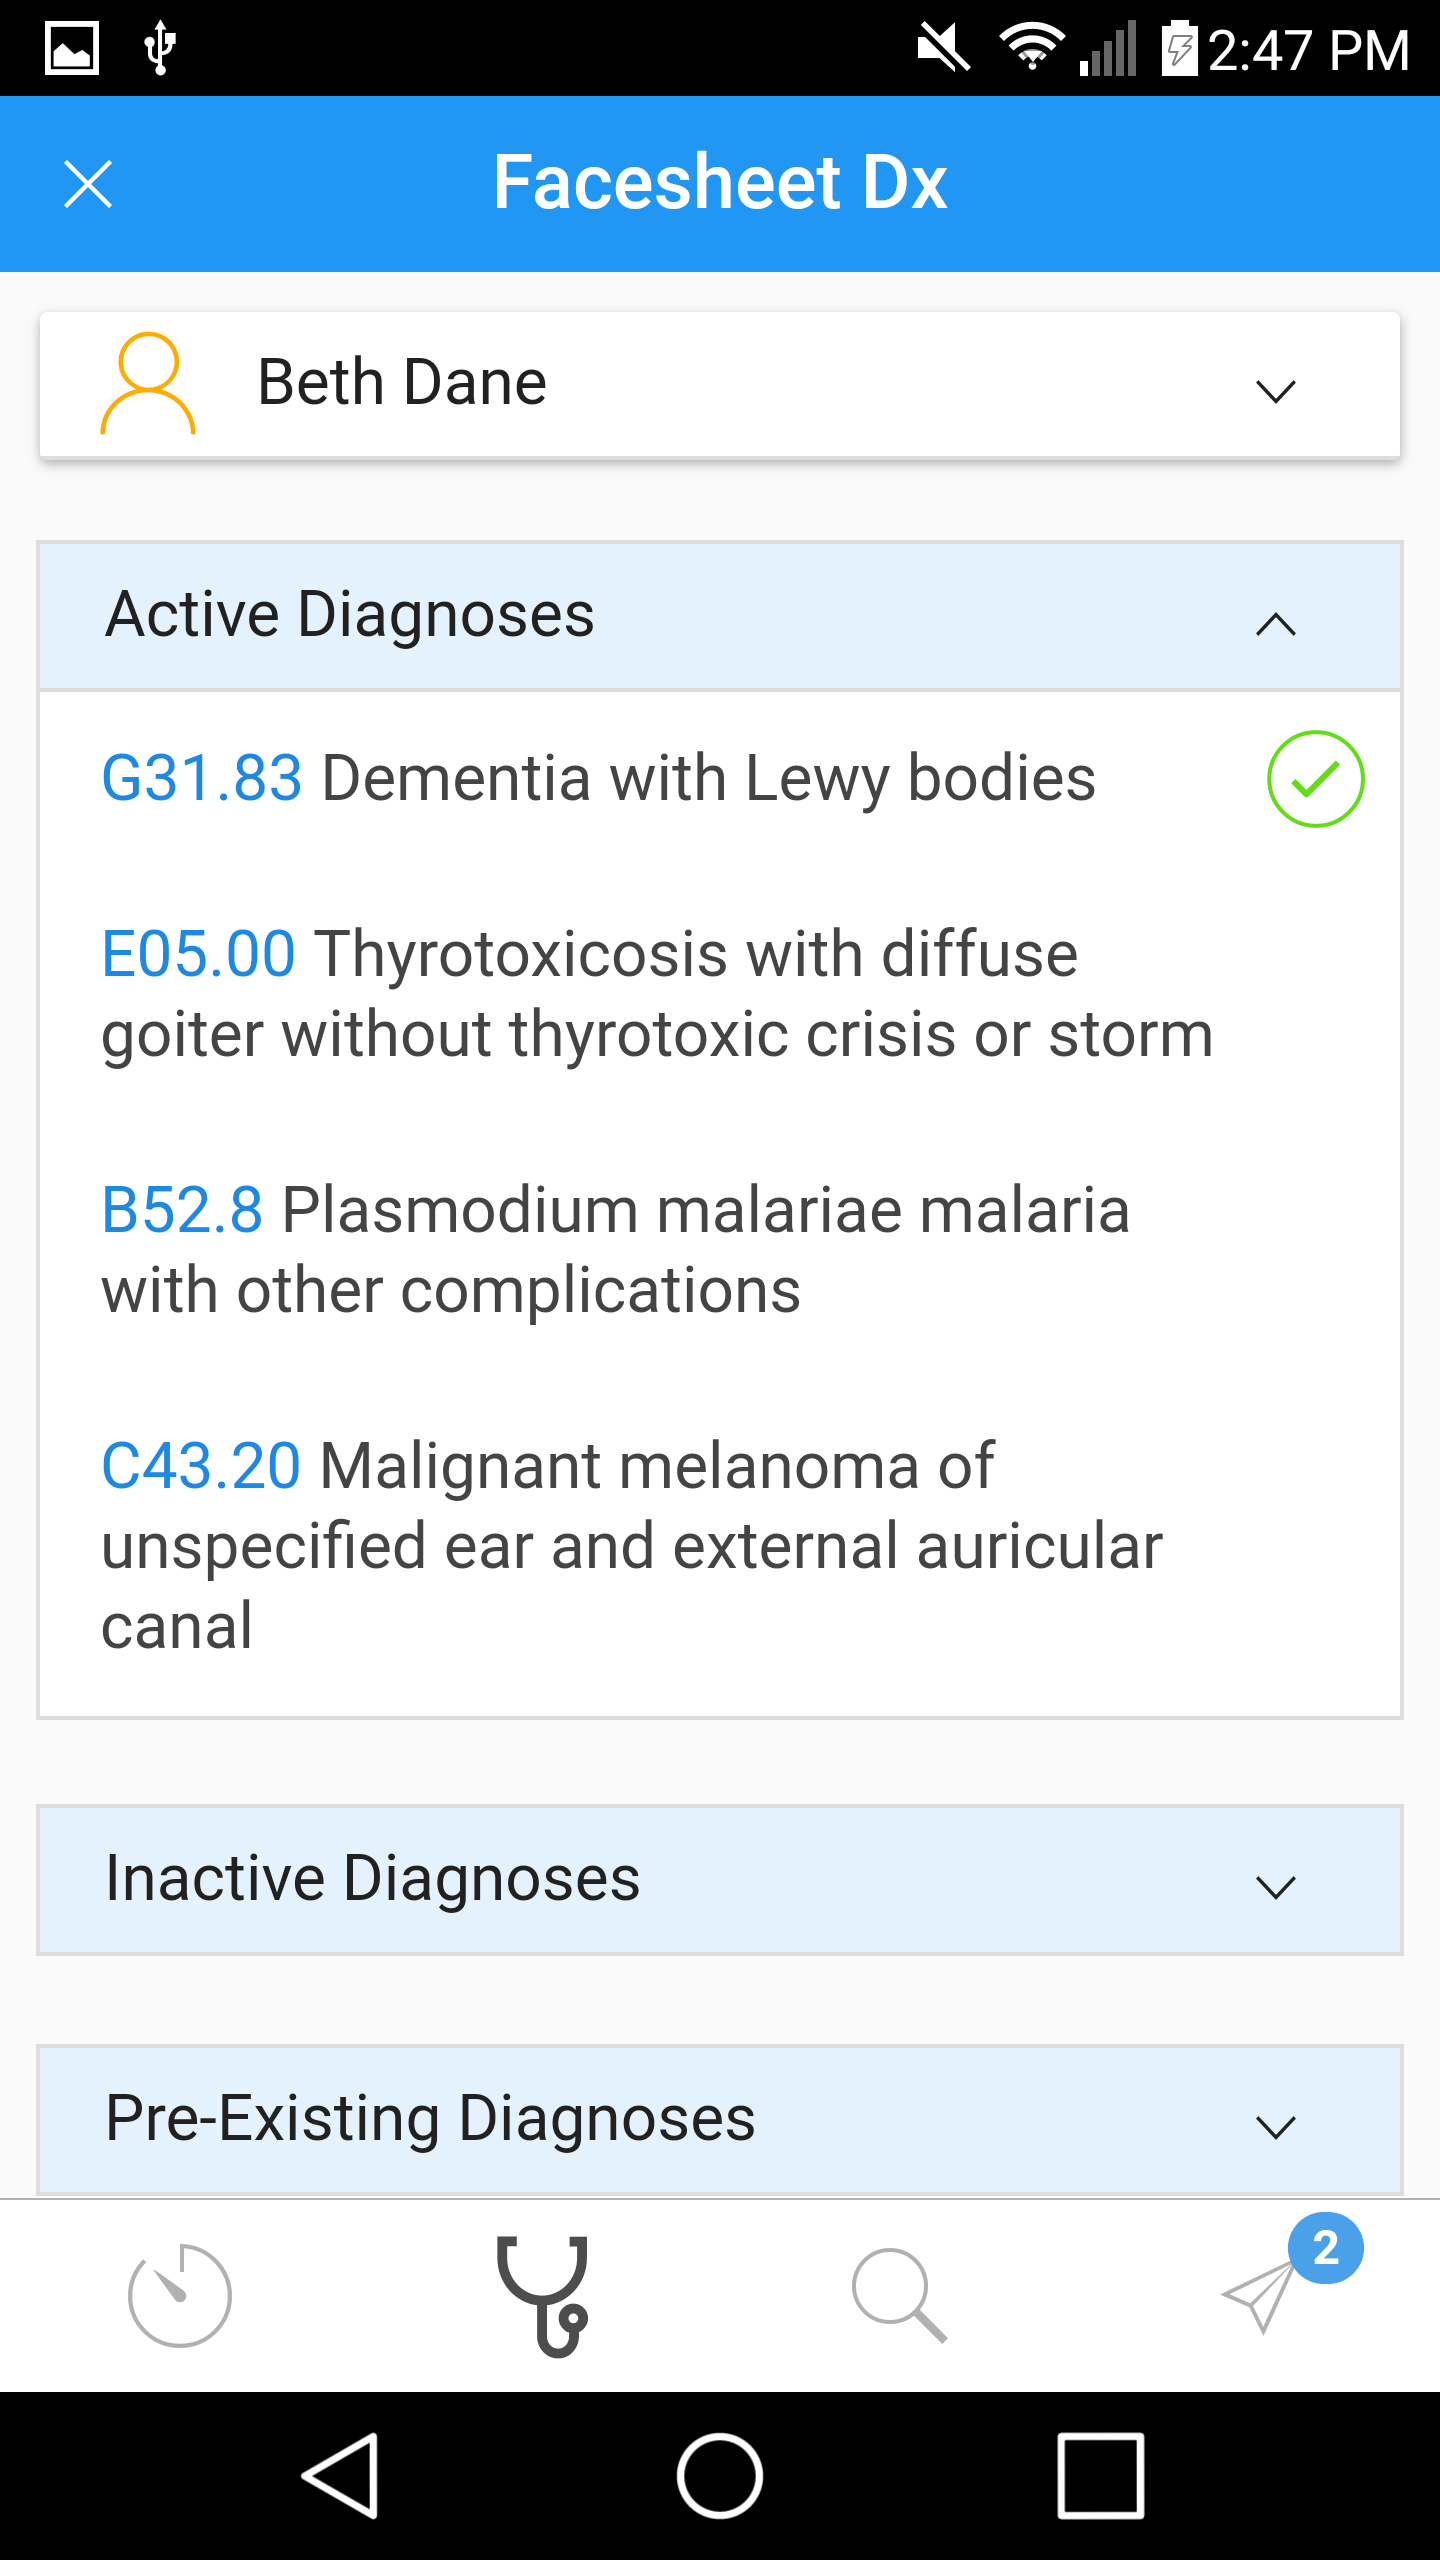Select the E05.00 Thyrotoxicosis diagnosis
This screenshot has width=1440, height=2560.
click(656, 994)
